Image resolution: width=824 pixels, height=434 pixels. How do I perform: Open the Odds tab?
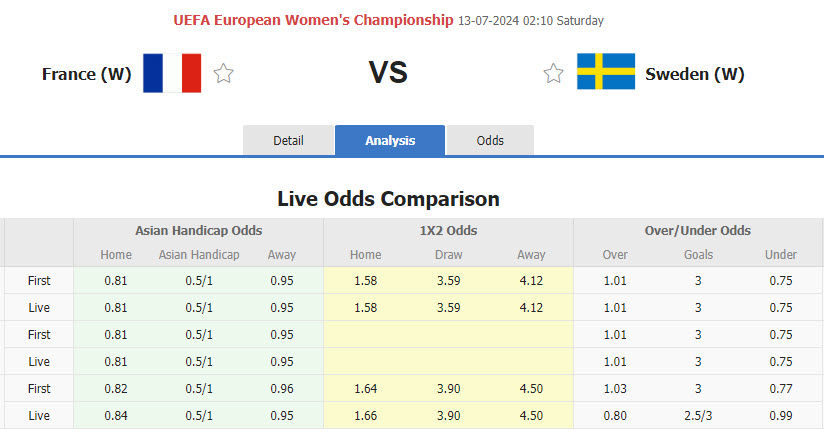[x=490, y=141]
